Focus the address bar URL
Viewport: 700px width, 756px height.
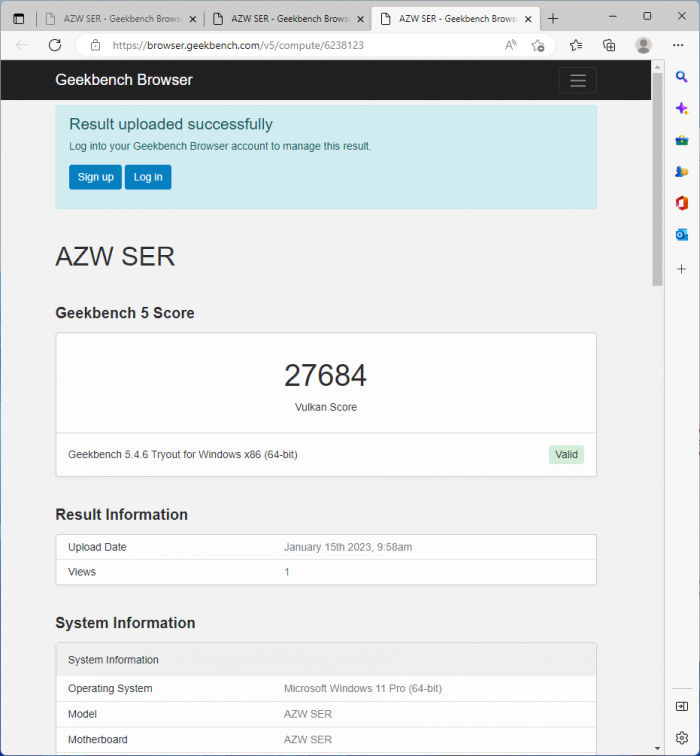click(x=238, y=45)
